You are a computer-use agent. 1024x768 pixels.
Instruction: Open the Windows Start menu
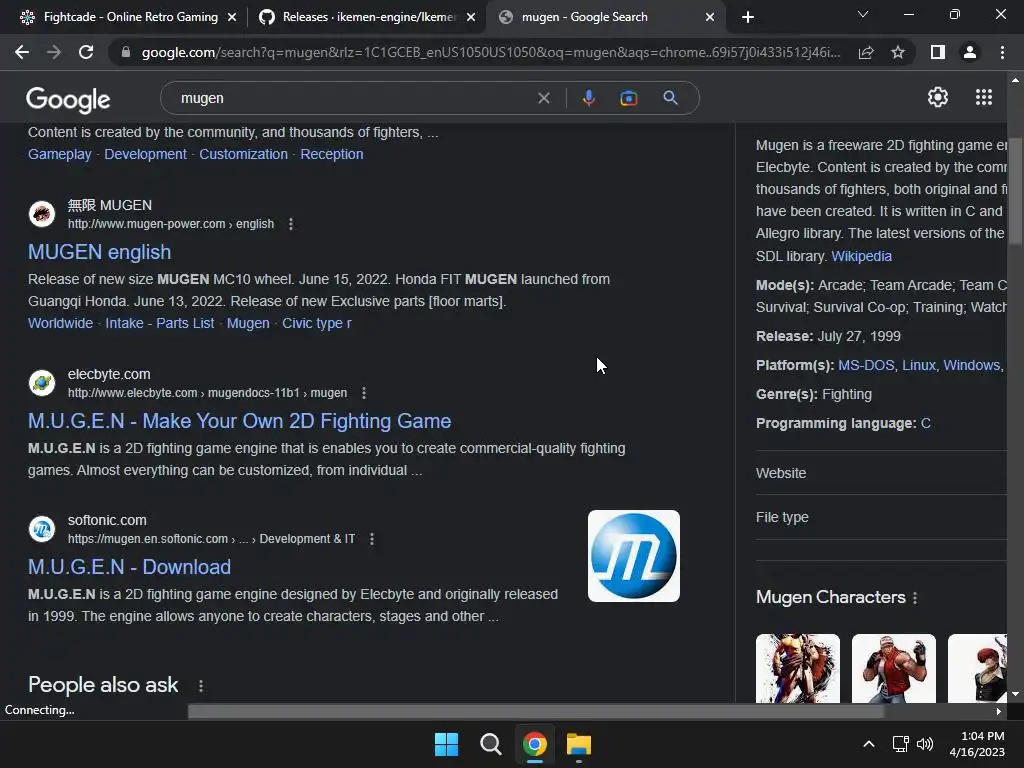[447, 744]
